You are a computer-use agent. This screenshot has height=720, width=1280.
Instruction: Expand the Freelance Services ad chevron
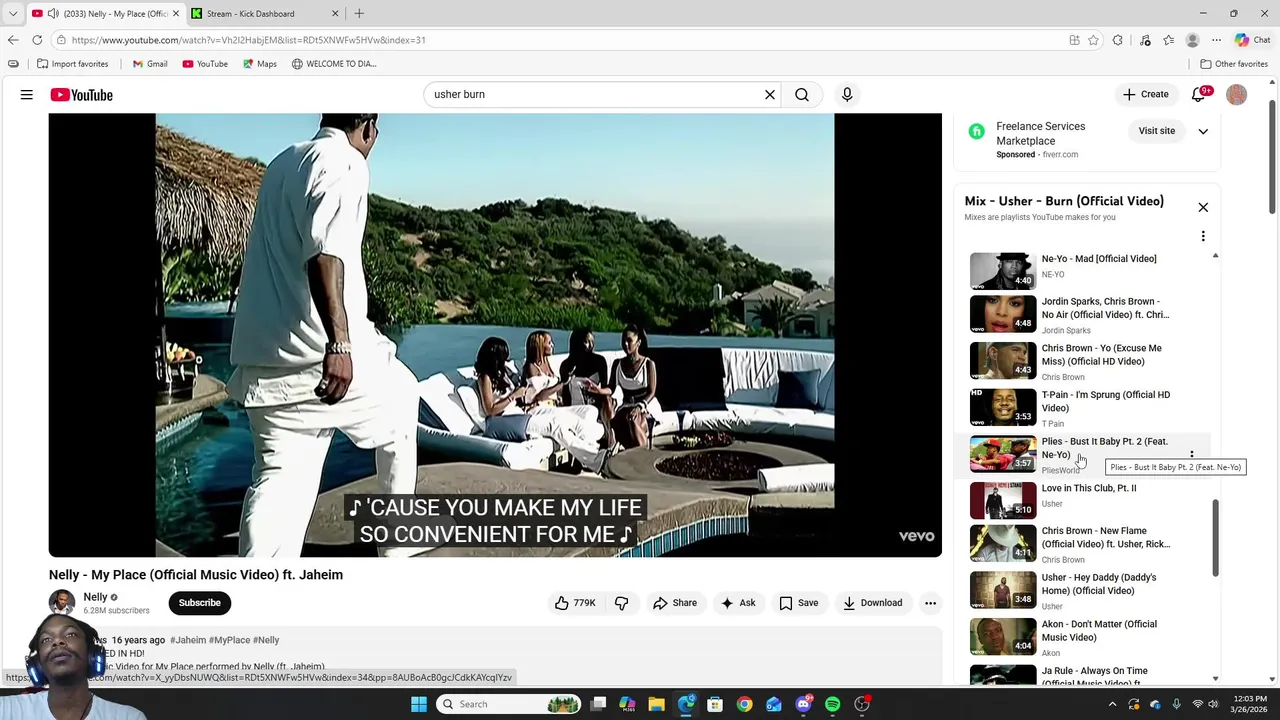pyautogui.click(x=1203, y=131)
